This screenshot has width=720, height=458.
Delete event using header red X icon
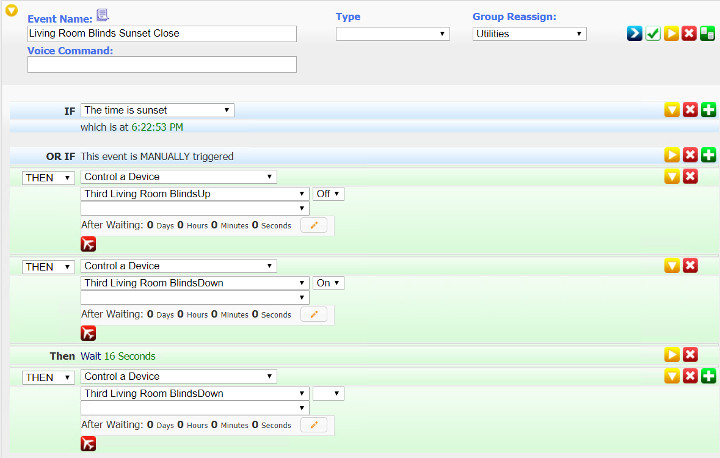pos(690,33)
